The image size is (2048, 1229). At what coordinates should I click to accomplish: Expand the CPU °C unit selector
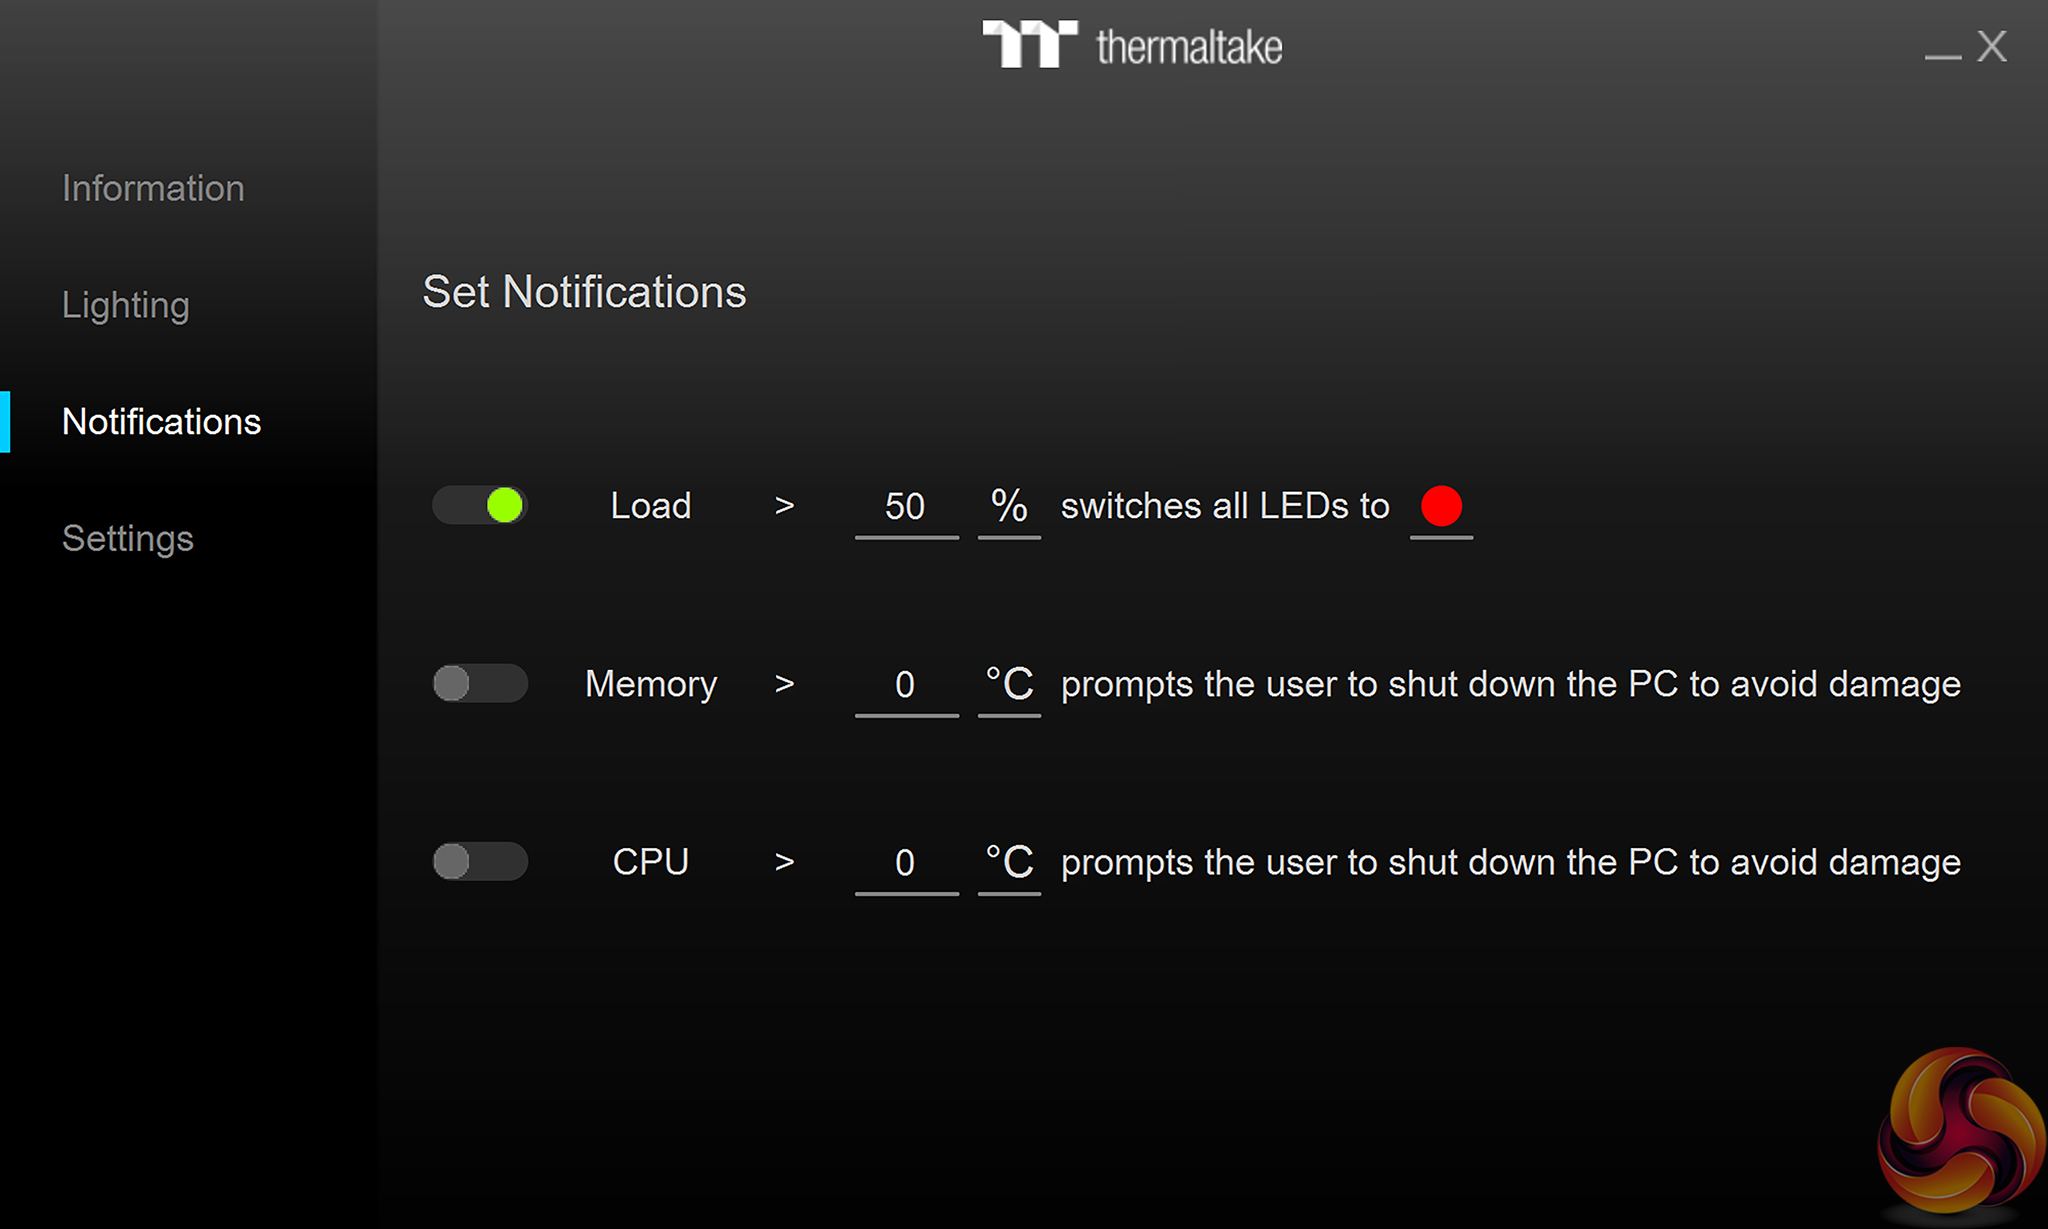pos(1009,863)
